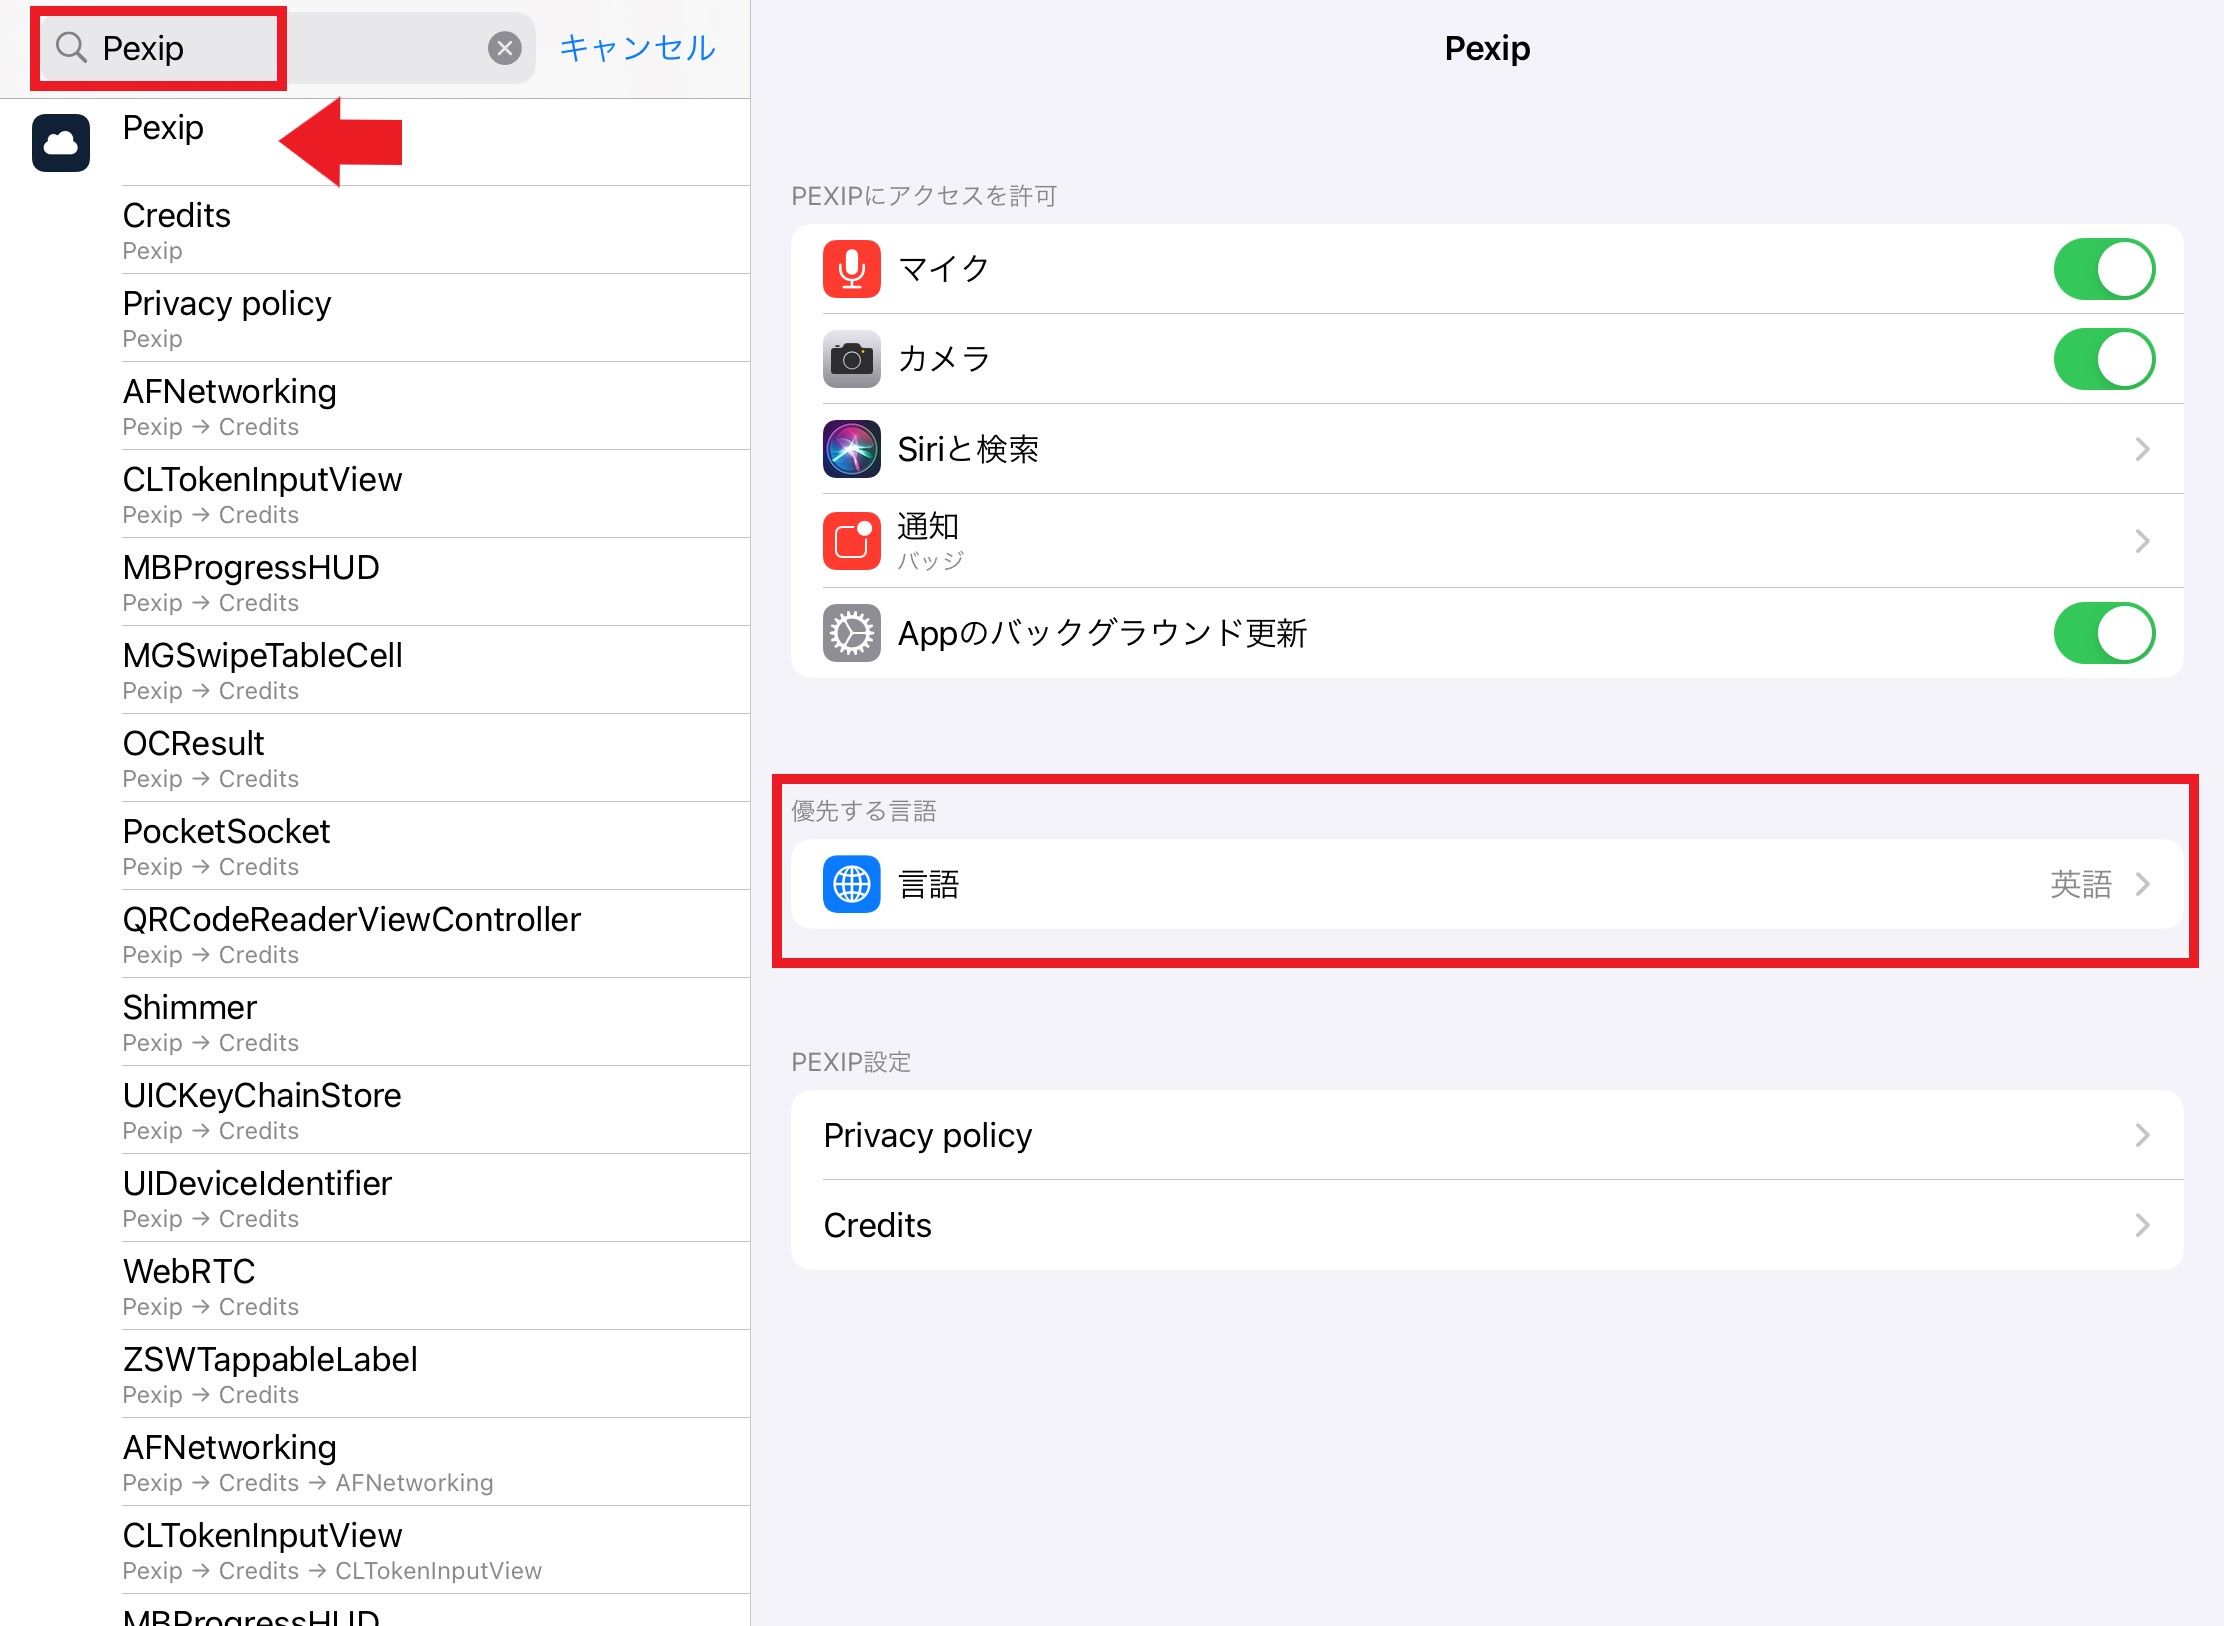Expand the Siriと検索 chevron

coord(2142,449)
